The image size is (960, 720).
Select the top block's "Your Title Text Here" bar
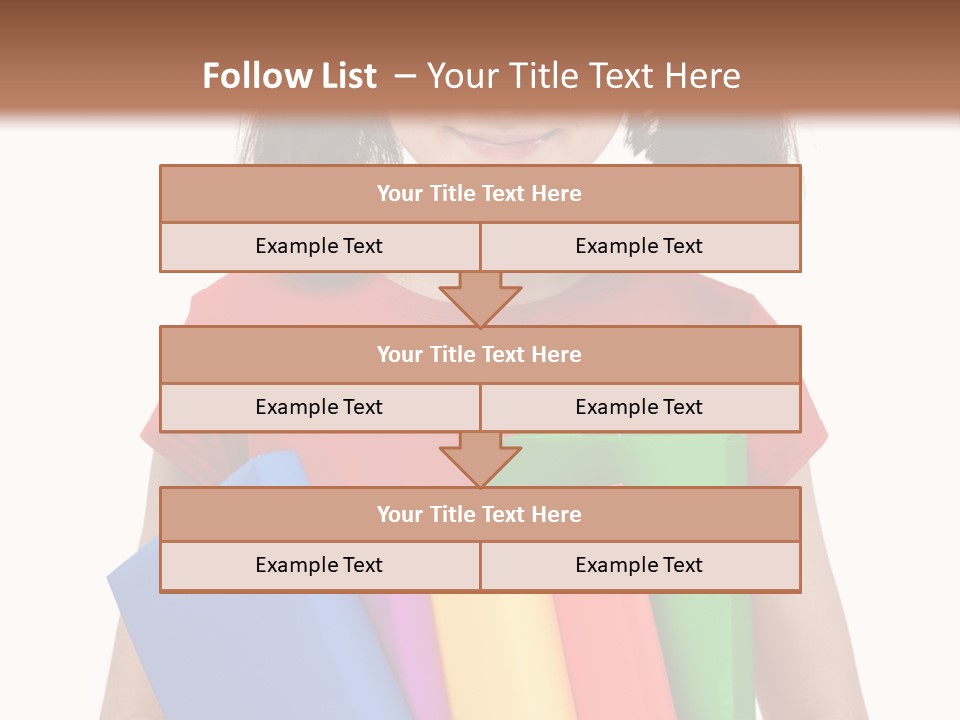(480, 193)
